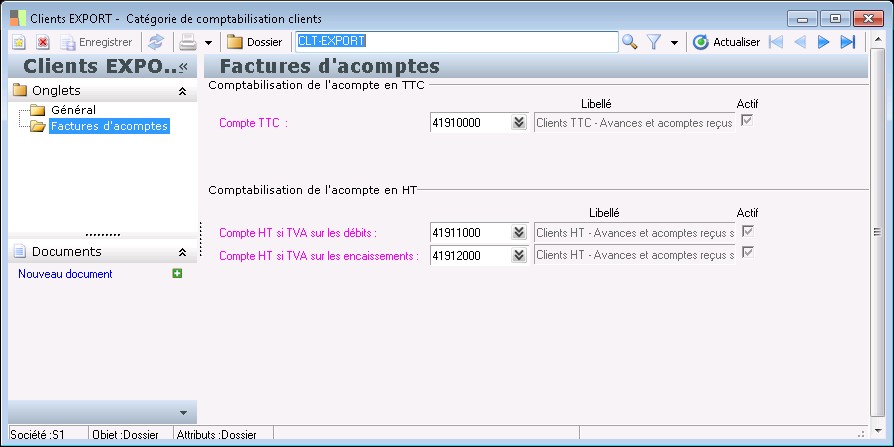Click the red delete record icon

[x=43, y=42]
